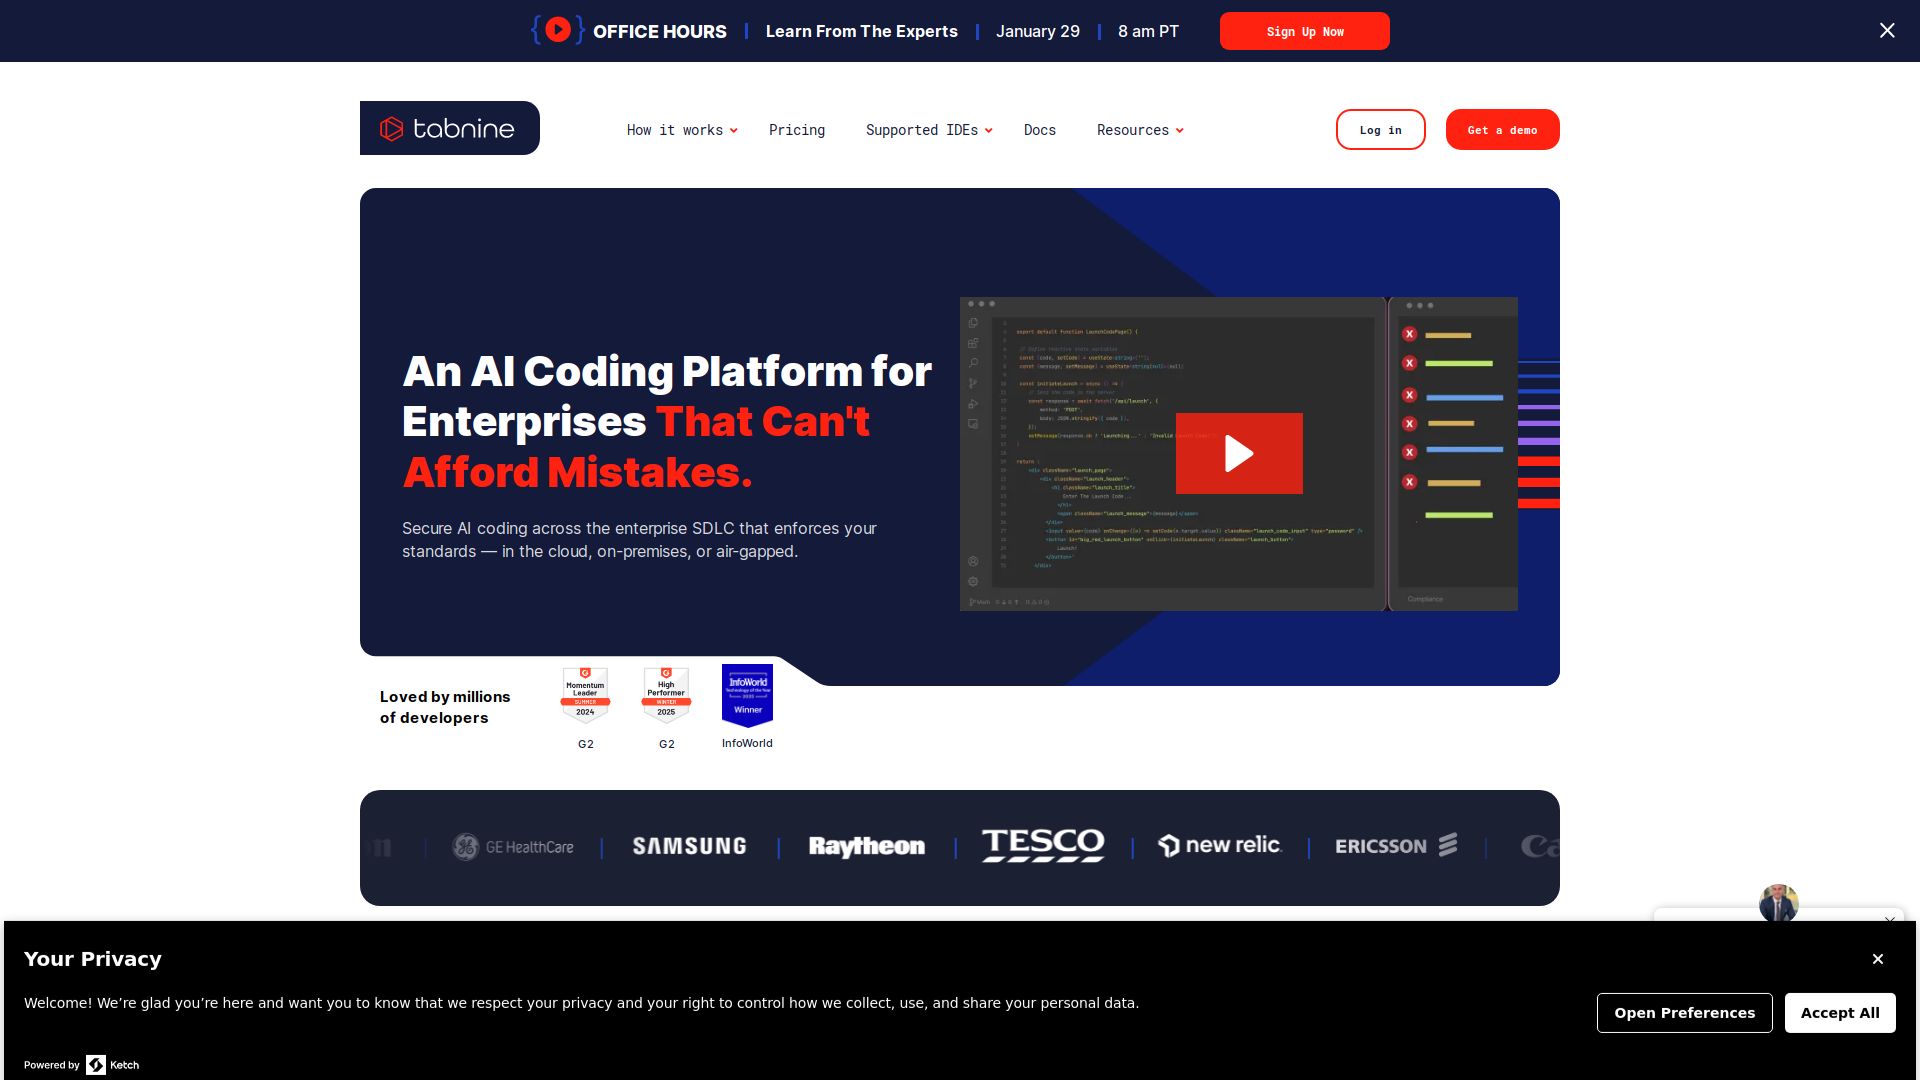Open Preferences for privacy settings

pos(1684,1013)
